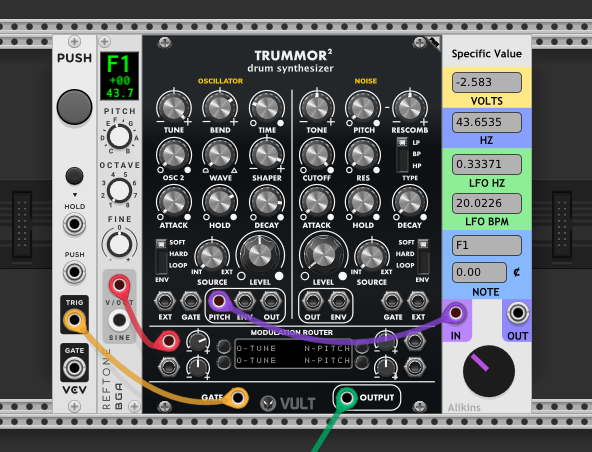This screenshot has width=592, height=452.
Task: Turn the oscillator ATTACK knob
Action: point(174,201)
